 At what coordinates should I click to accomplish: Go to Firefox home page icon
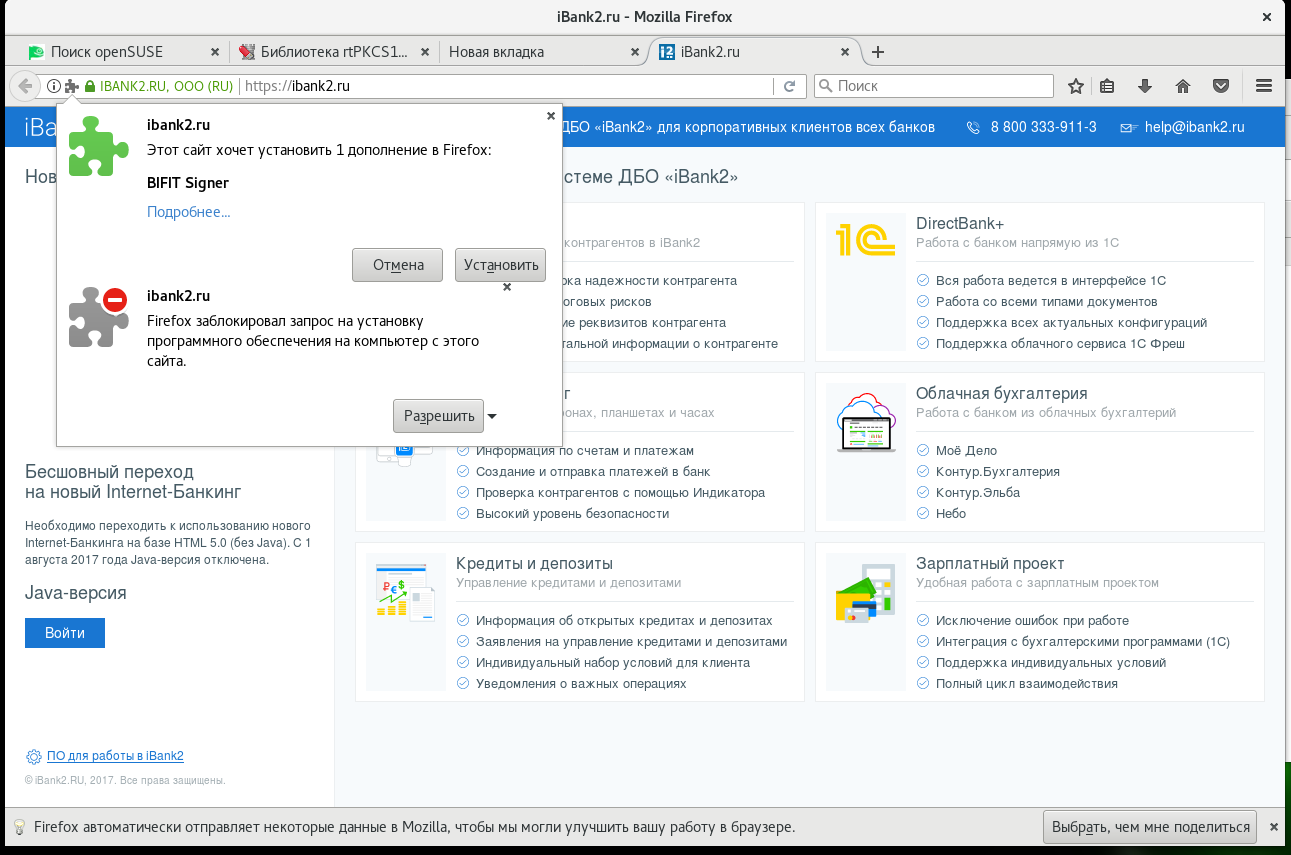1183,86
